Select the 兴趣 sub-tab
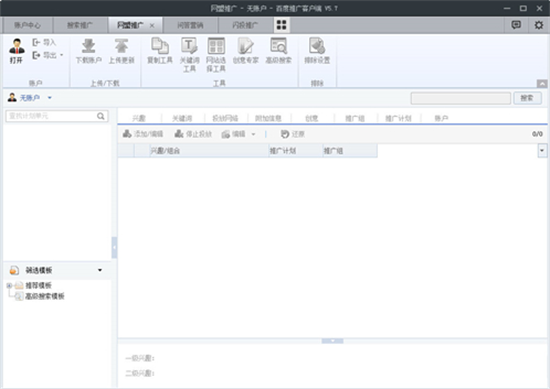 point(139,118)
